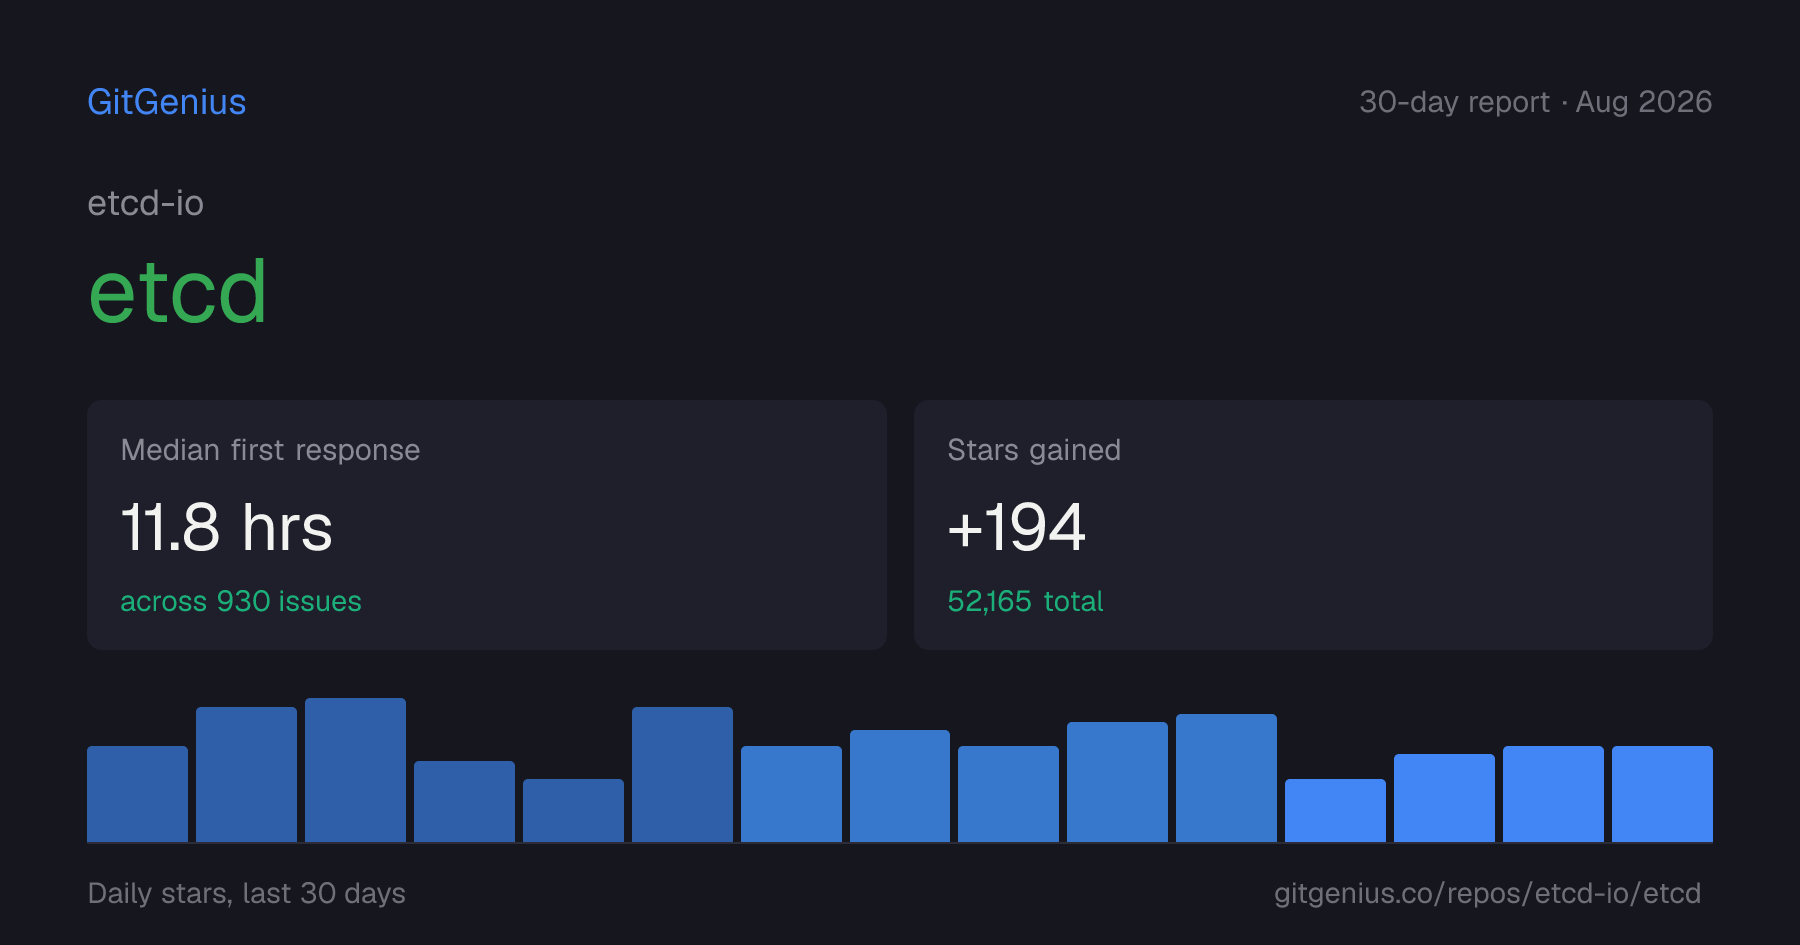Click the "across 930 issues" subtext
The image size is (1800, 945).
coord(241,601)
